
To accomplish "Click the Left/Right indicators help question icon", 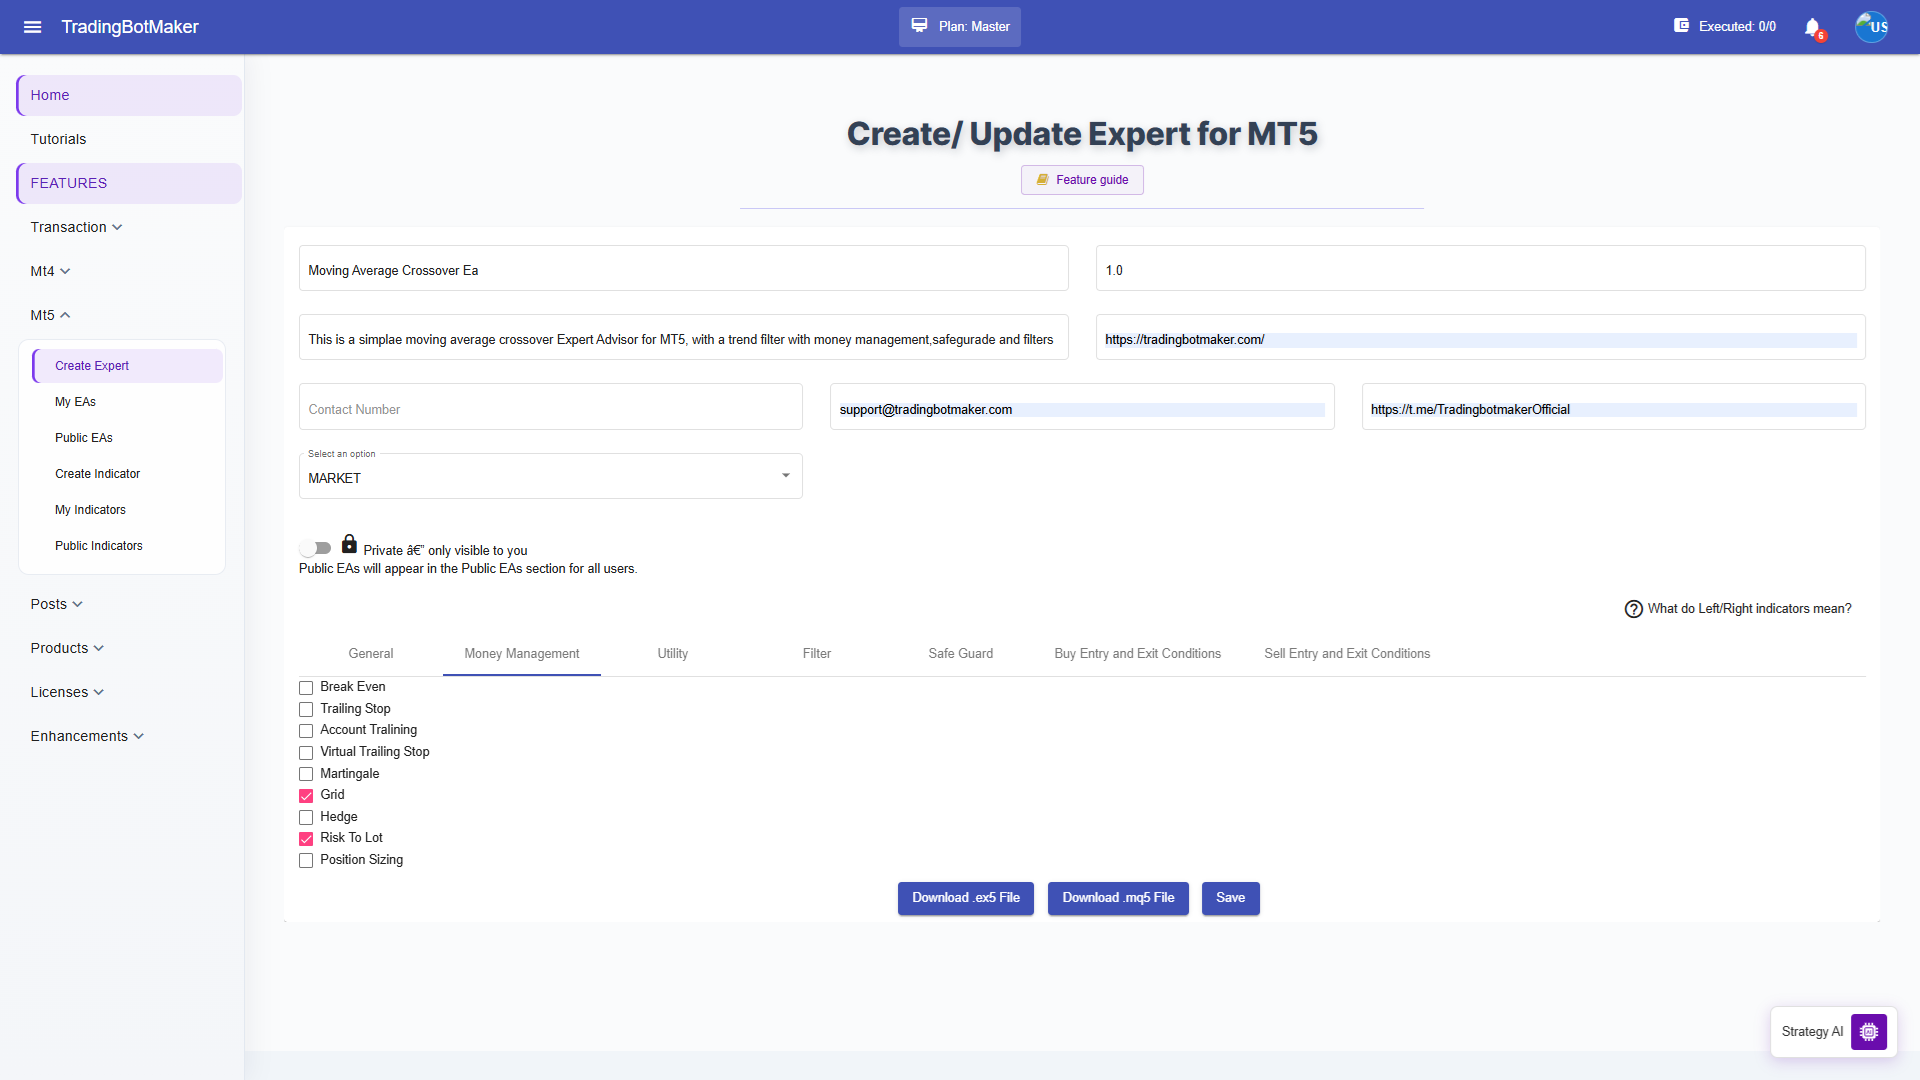I will coord(1633,609).
